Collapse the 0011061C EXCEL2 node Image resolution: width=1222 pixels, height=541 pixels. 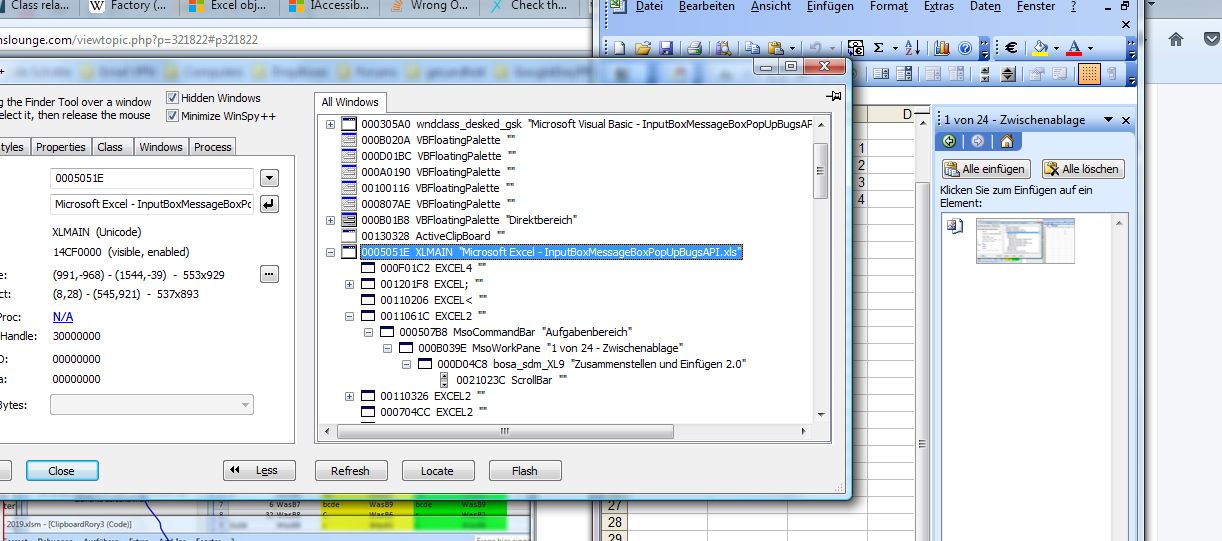(350, 316)
